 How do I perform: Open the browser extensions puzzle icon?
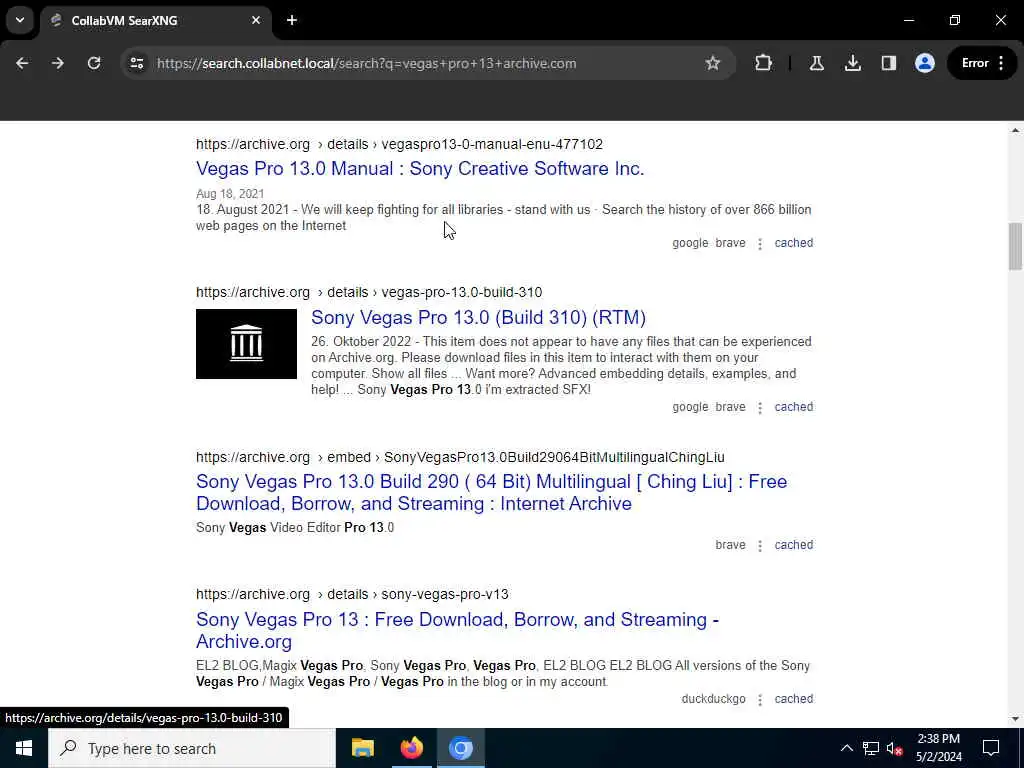coord(763,63)
